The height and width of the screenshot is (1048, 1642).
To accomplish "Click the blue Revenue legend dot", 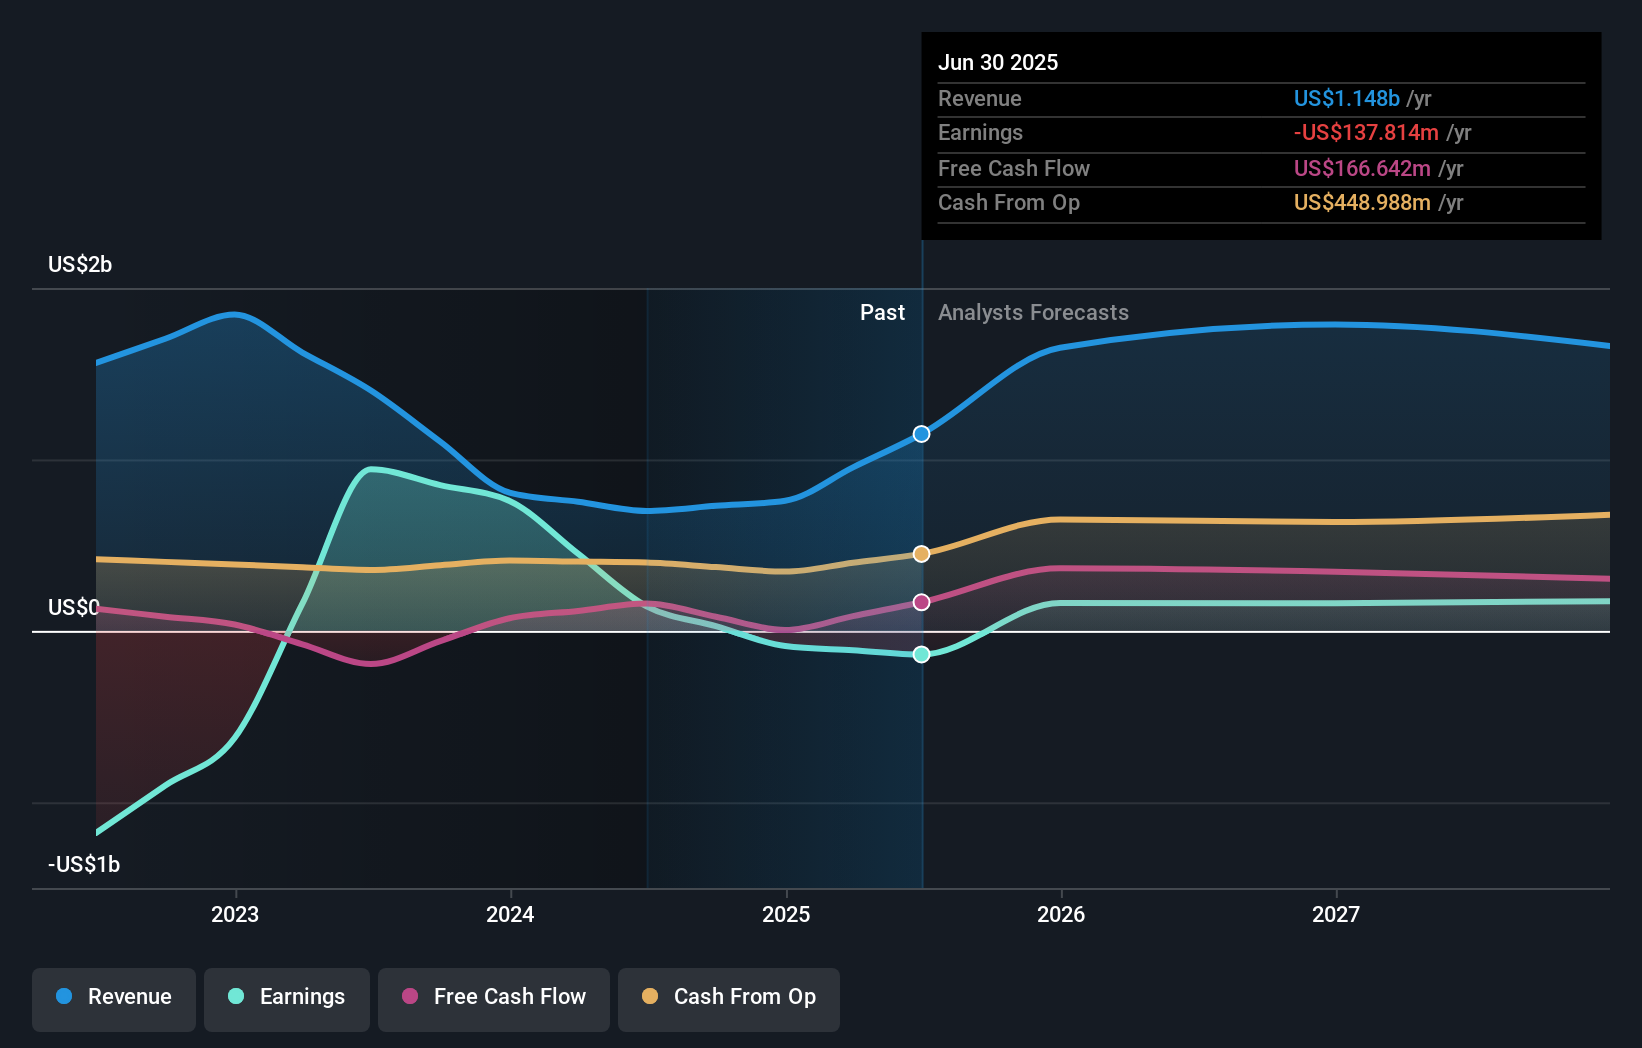I will pyautogui.click(x=64, y=997).
